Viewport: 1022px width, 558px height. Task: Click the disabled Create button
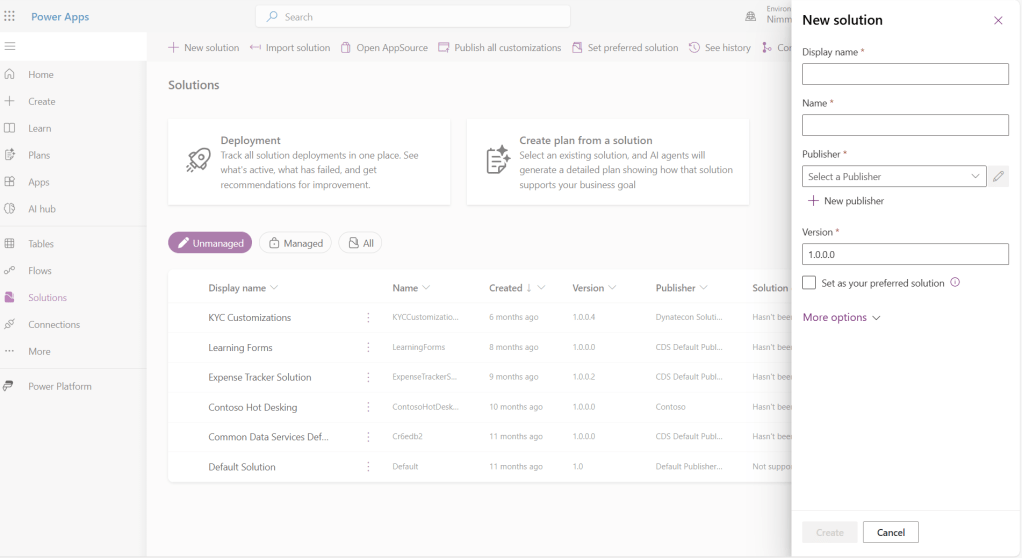(829, 532)
